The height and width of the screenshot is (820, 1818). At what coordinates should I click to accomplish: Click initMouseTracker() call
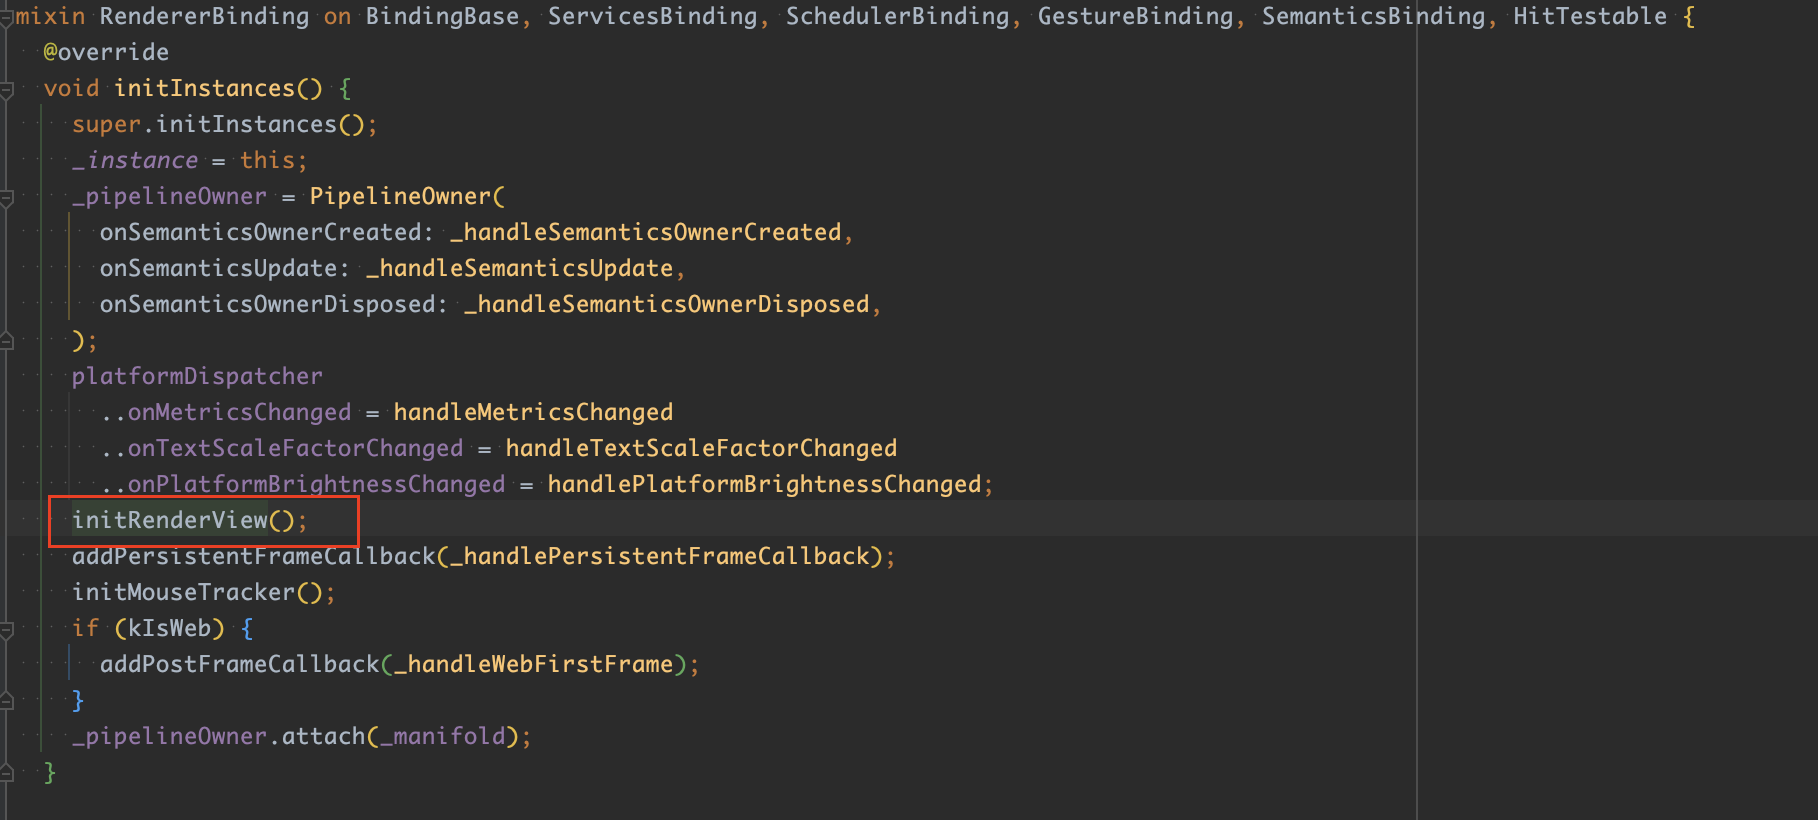[x=203, y=592]
